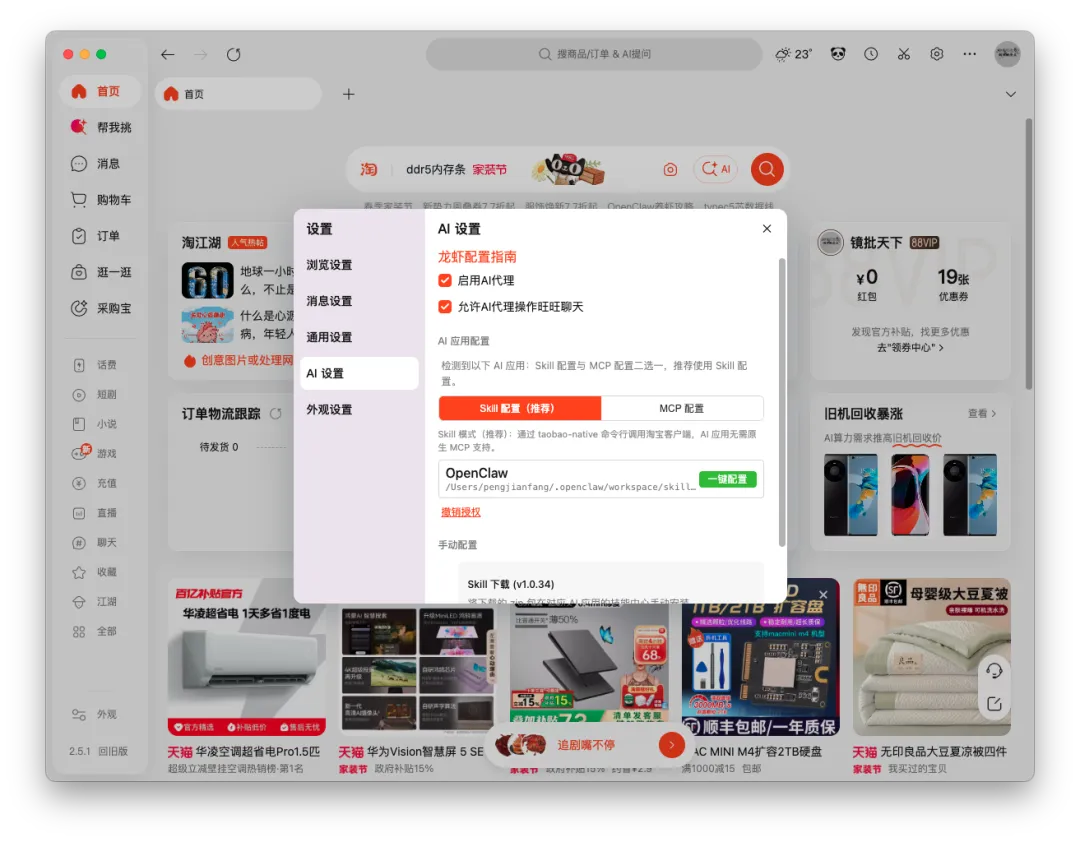Open 短剧 short dramas in the sidebar
This screenshot has width=1080, height=842.
(x=96, y=395)
